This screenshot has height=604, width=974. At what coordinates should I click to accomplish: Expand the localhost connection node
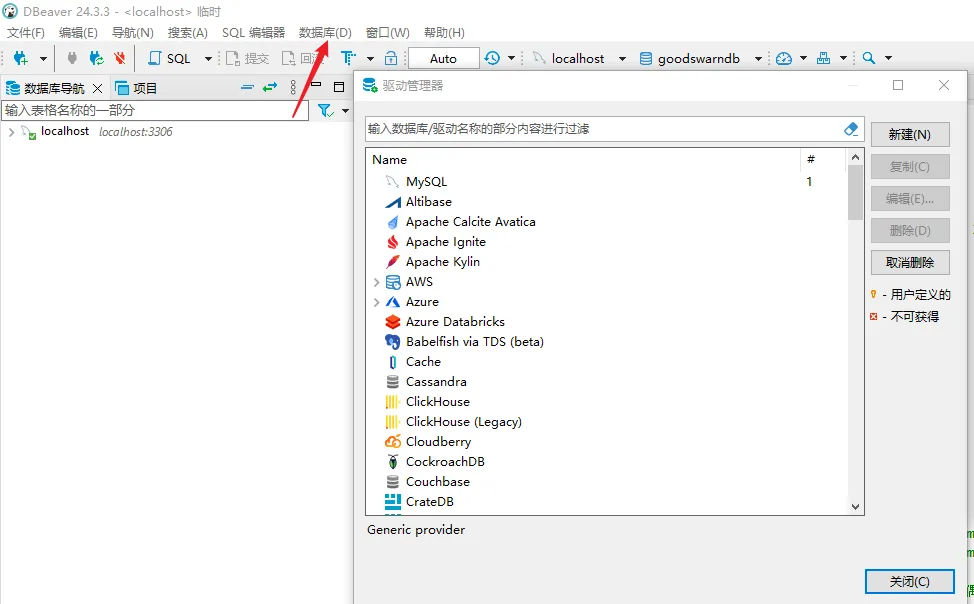tap(11, 132)
